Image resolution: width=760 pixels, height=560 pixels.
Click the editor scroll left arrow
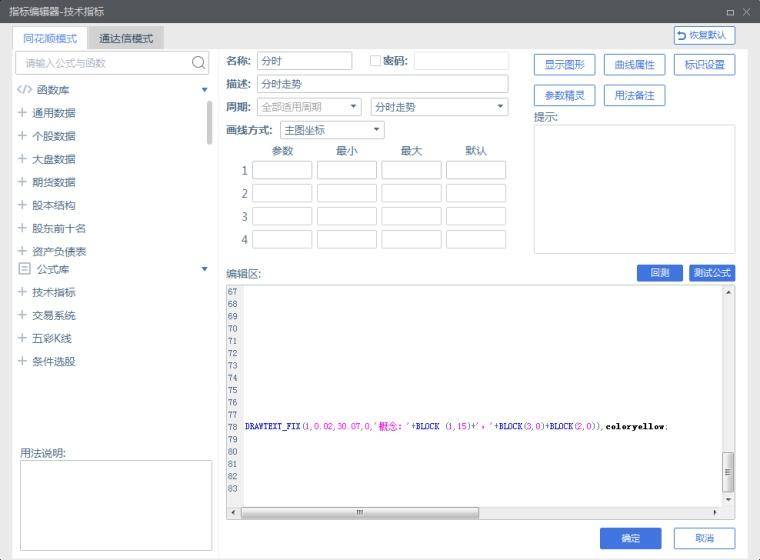coord(233,512)
